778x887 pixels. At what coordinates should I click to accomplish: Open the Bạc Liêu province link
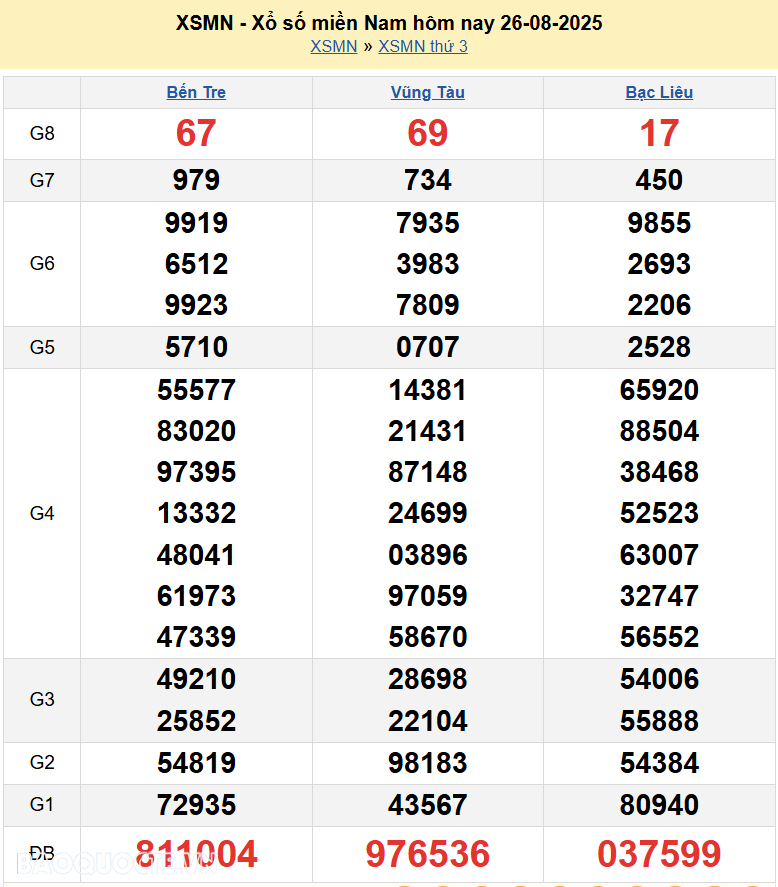659,92
